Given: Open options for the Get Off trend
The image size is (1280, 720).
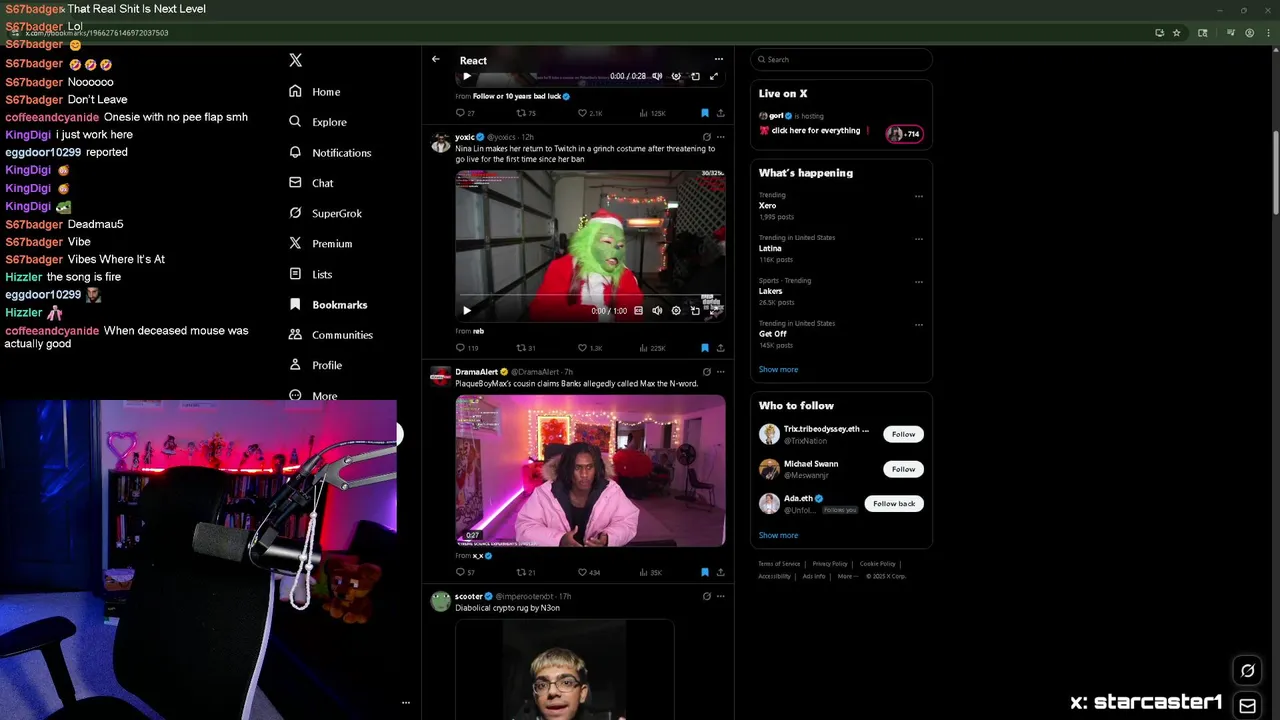Looking at the screenshot, I should (919, 324).
